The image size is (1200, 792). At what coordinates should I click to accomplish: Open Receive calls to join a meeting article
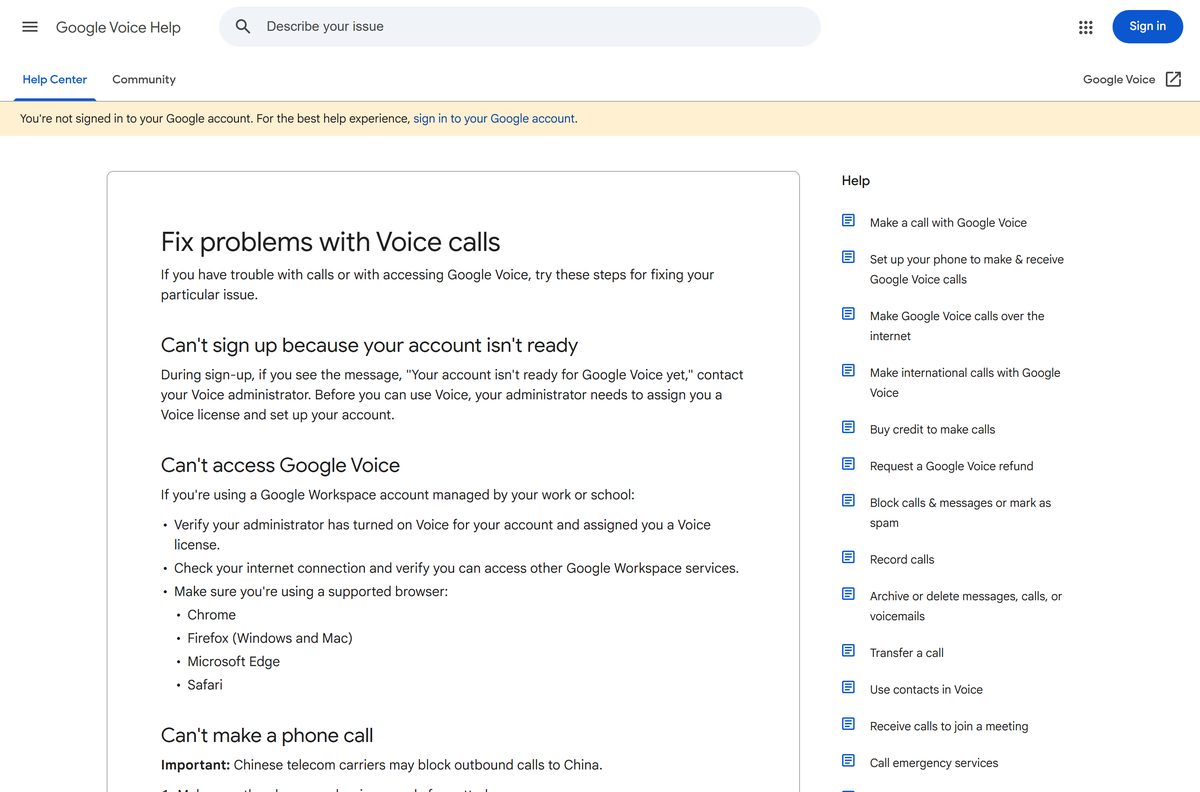pyautogui.click(x=949, y=727)
